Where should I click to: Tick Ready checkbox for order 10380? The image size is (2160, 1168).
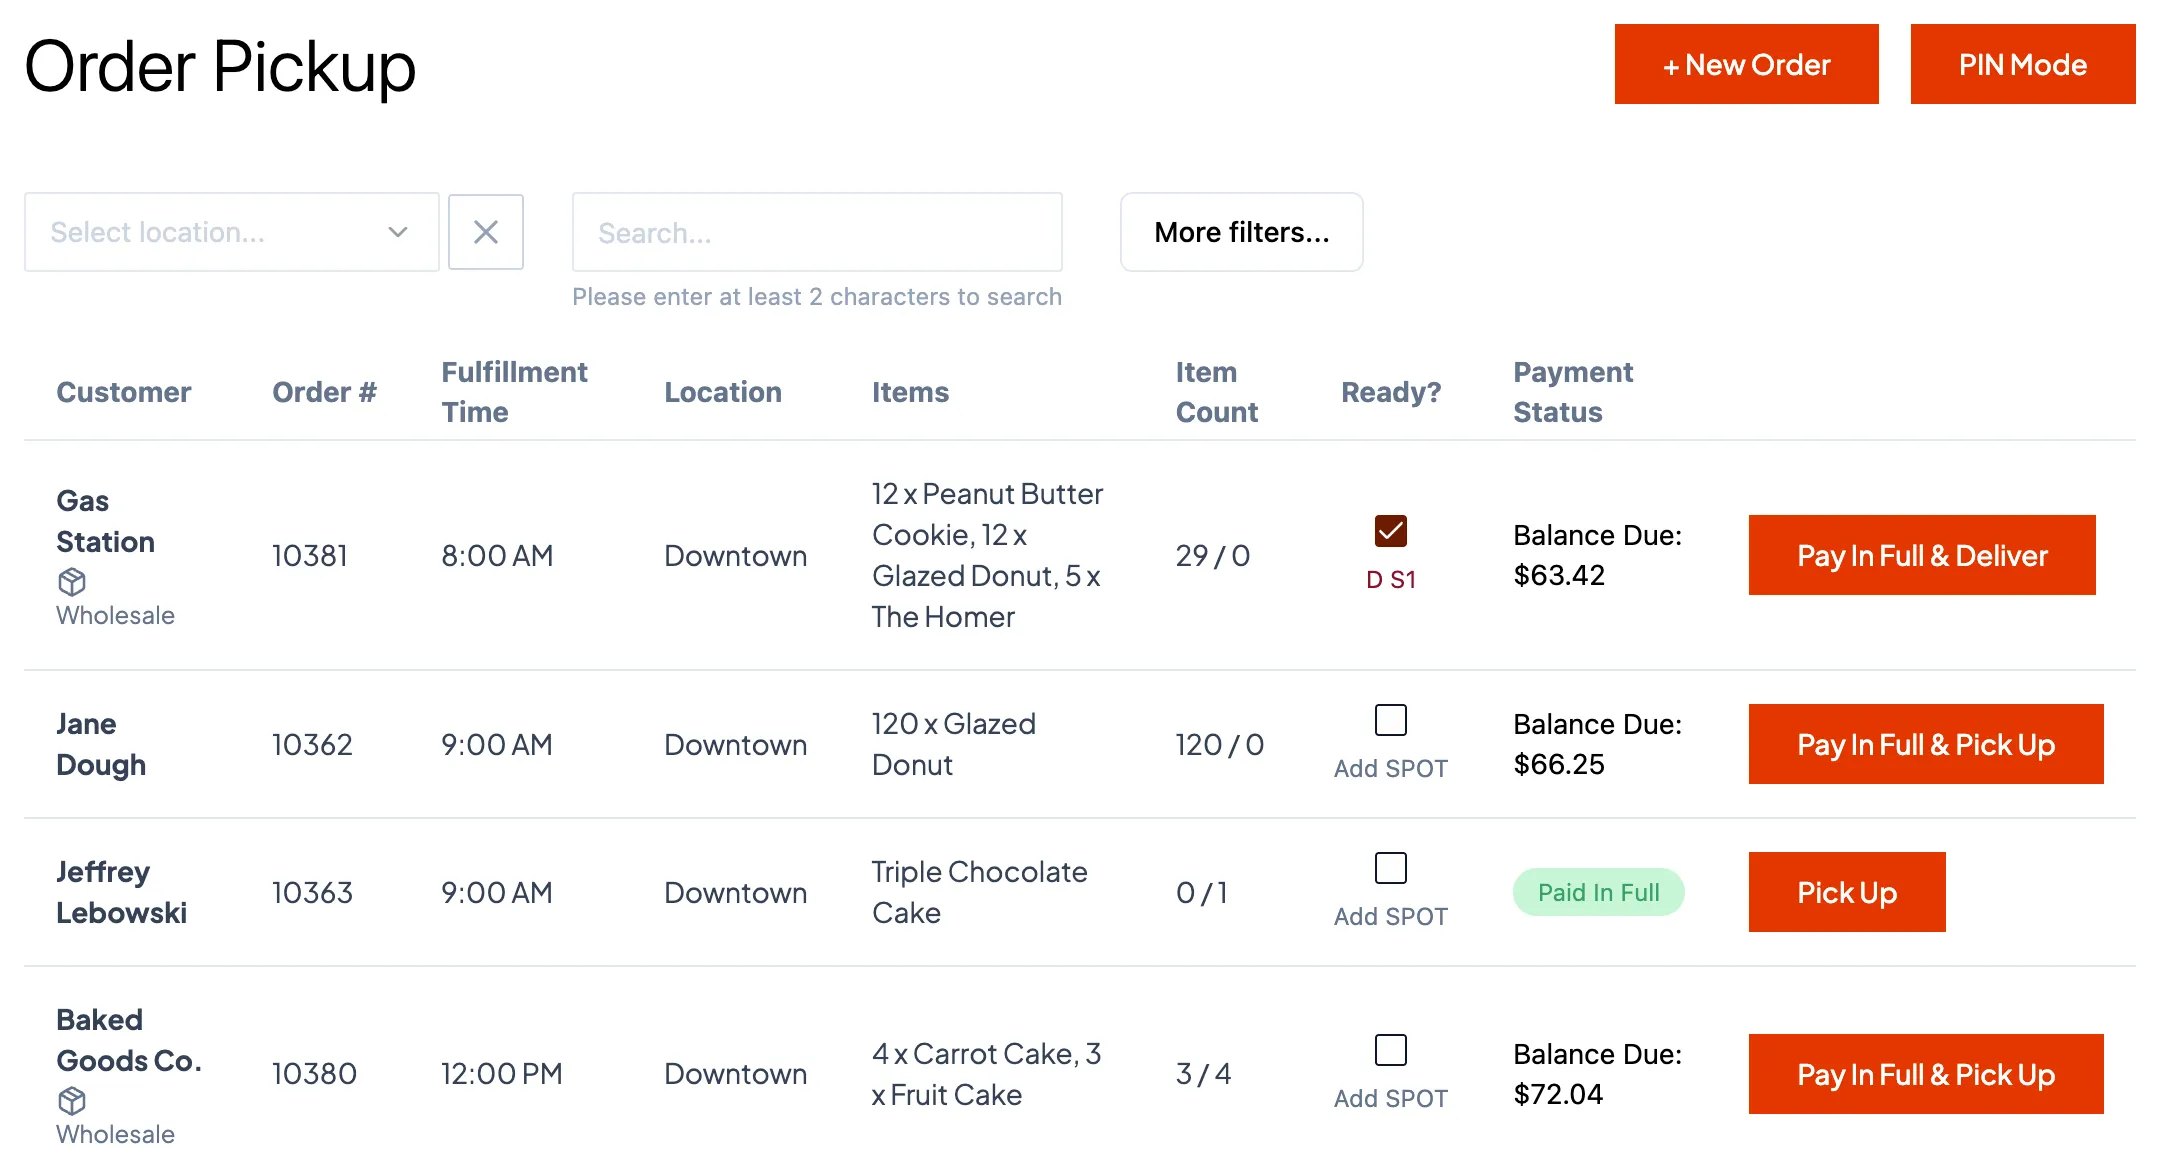tap(1390, 1050)
